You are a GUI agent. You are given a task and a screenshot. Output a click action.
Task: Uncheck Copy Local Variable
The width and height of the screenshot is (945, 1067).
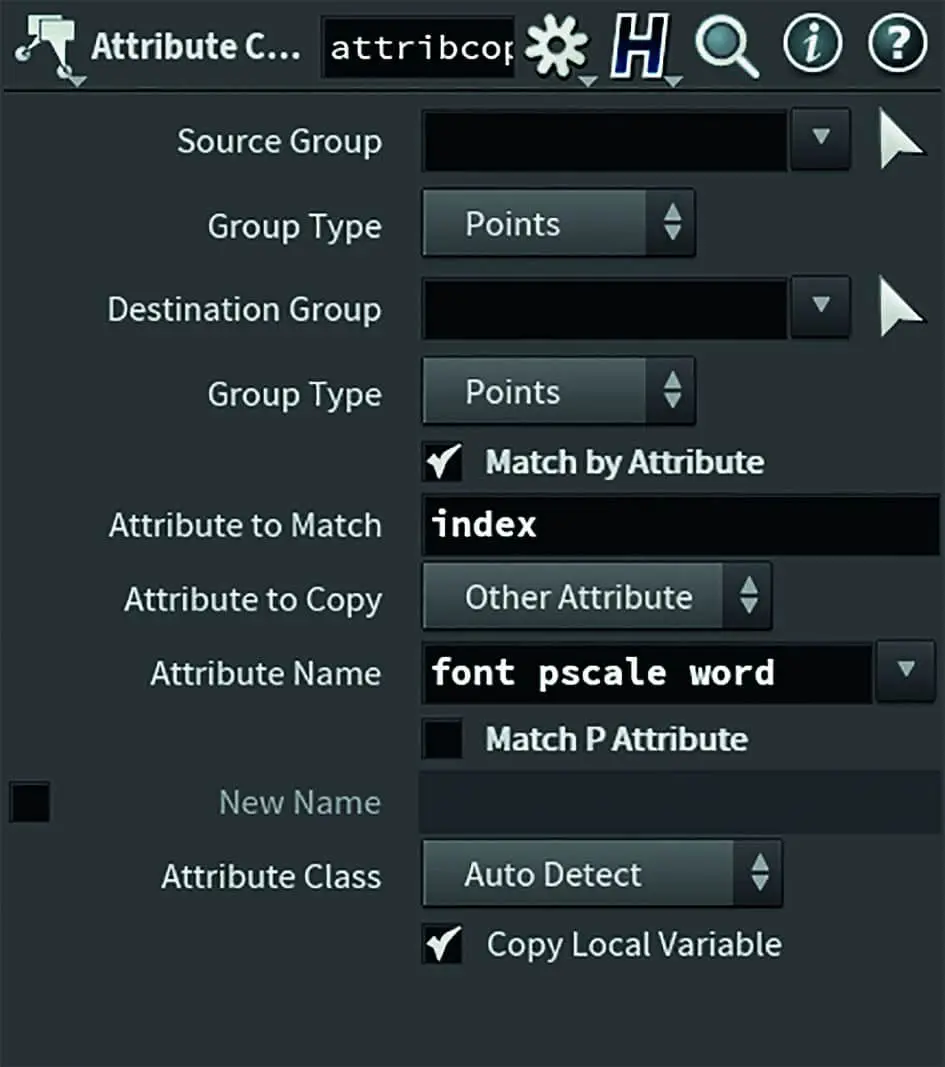[443, 944]
